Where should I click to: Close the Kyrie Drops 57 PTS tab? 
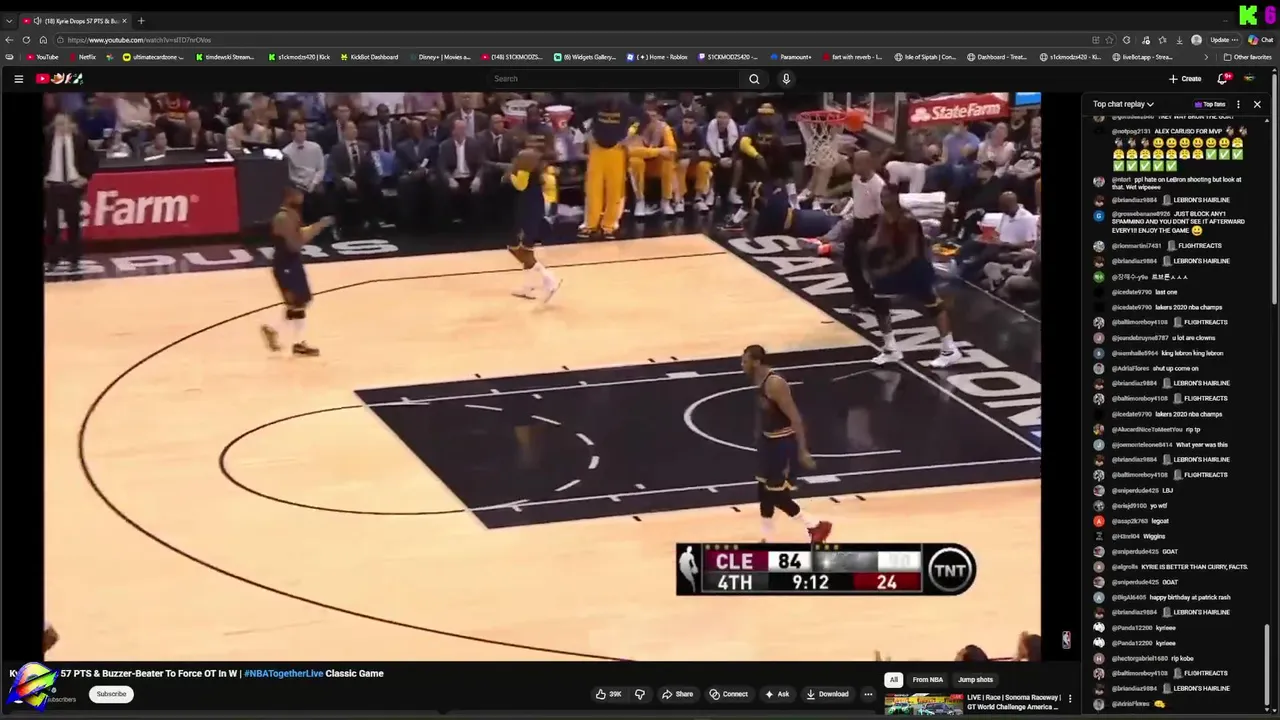[125, 20]
